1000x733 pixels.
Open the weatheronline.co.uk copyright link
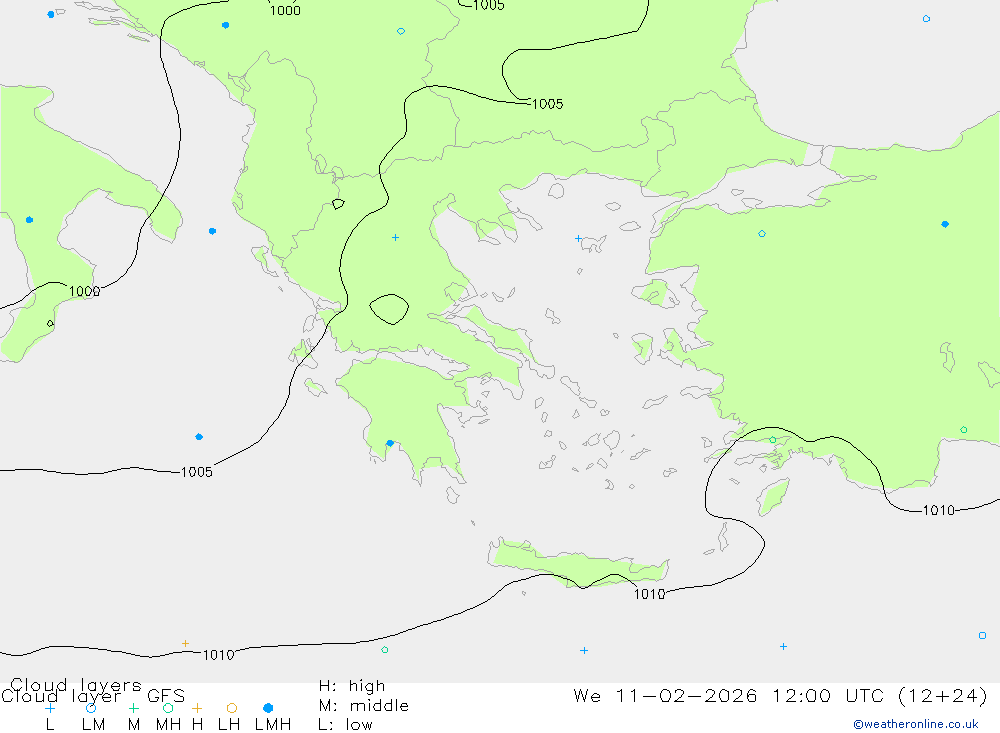[916, 724]
